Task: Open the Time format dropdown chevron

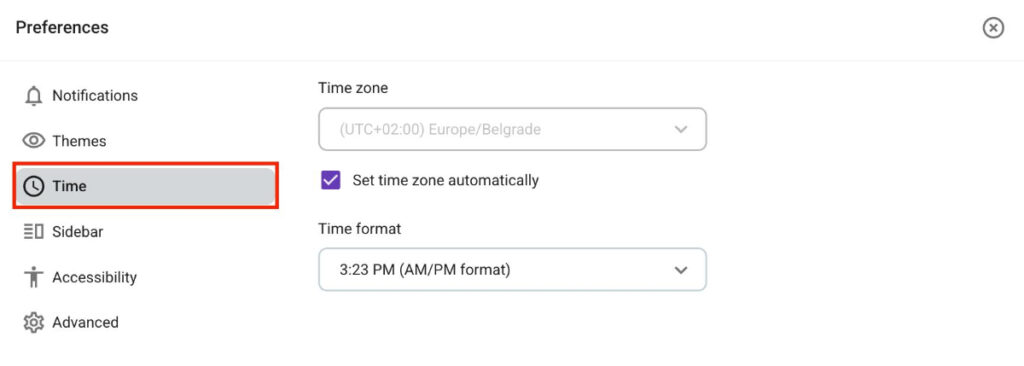Action: tap(681, 269)
